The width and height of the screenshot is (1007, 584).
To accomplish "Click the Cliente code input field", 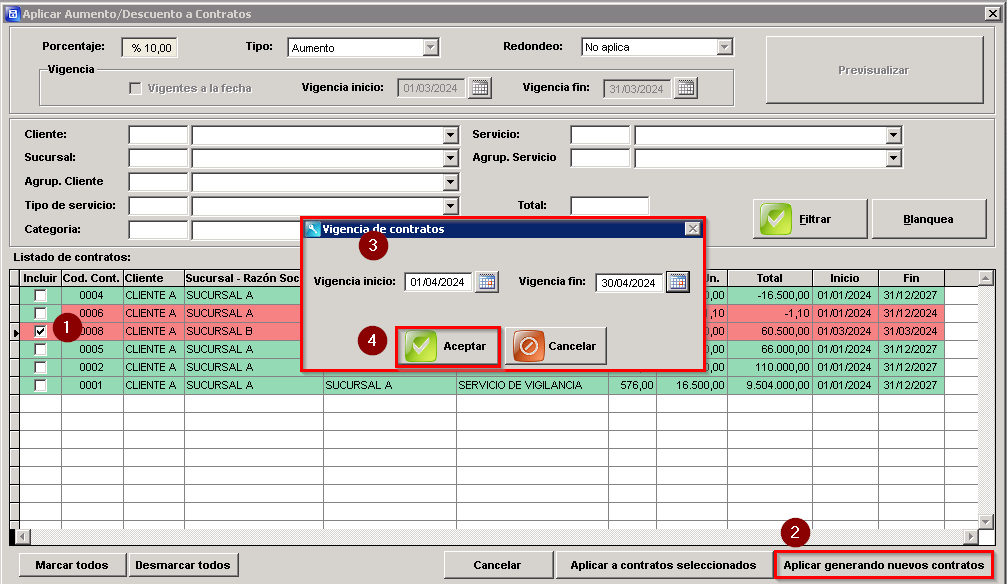I will (158, 135).
